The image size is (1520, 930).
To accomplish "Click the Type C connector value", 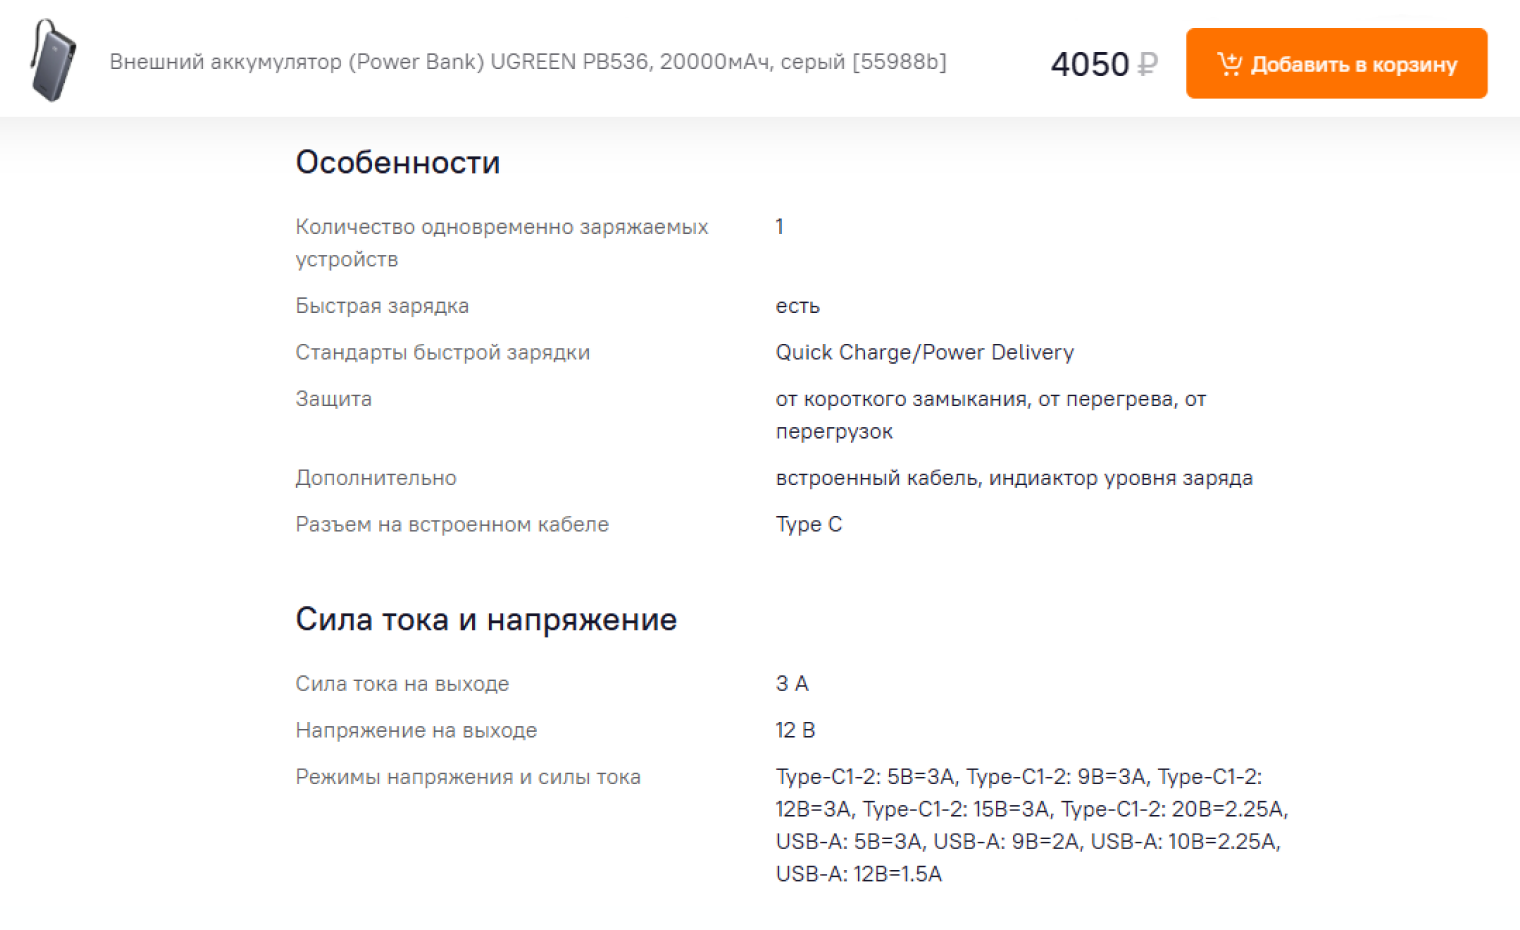I will [x=809, y=524].
